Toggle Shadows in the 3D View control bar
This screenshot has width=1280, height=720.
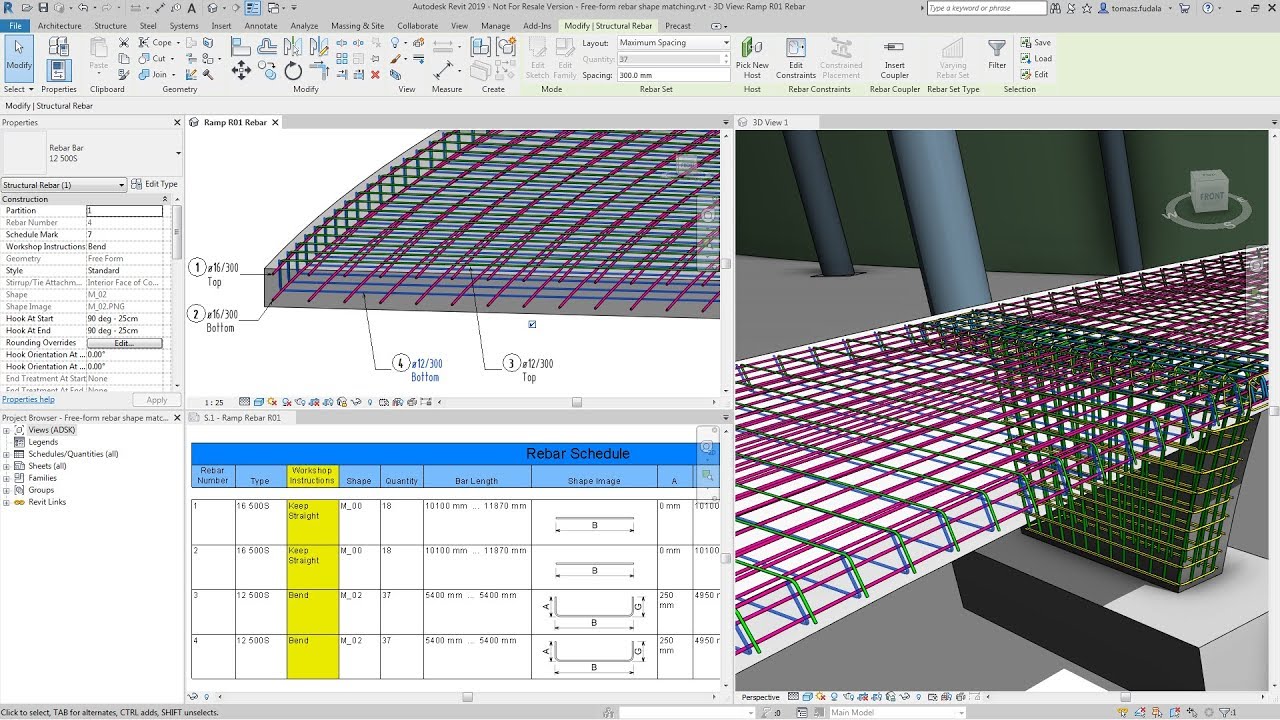[820, 696]
